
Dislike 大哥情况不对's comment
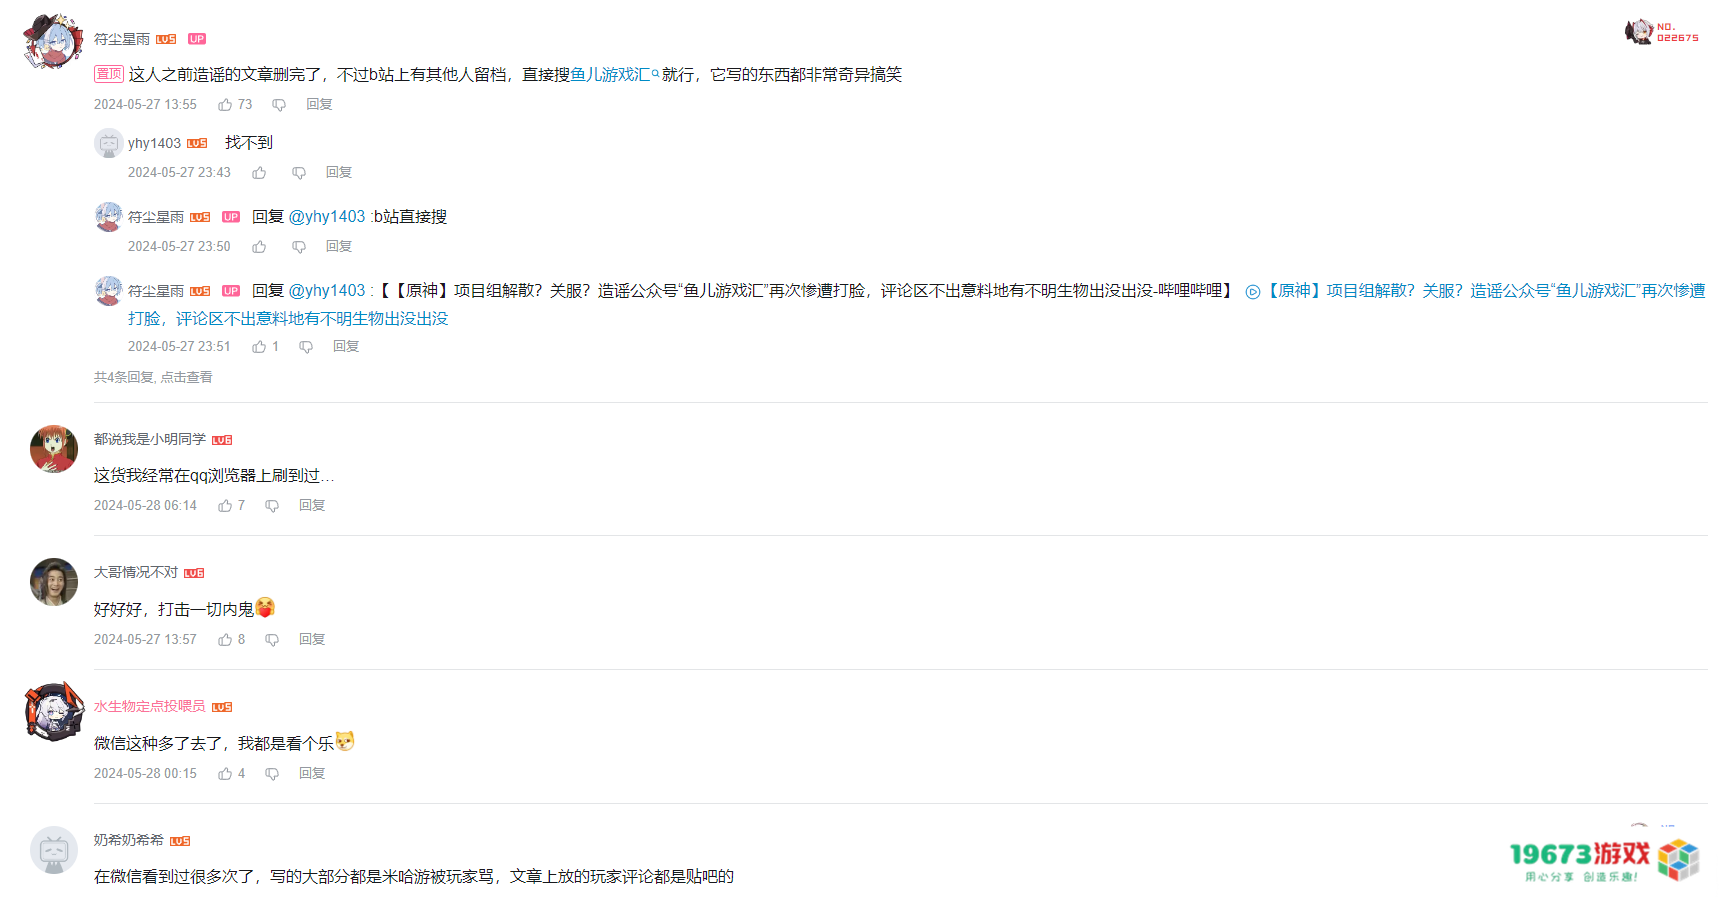coord(271,639)
